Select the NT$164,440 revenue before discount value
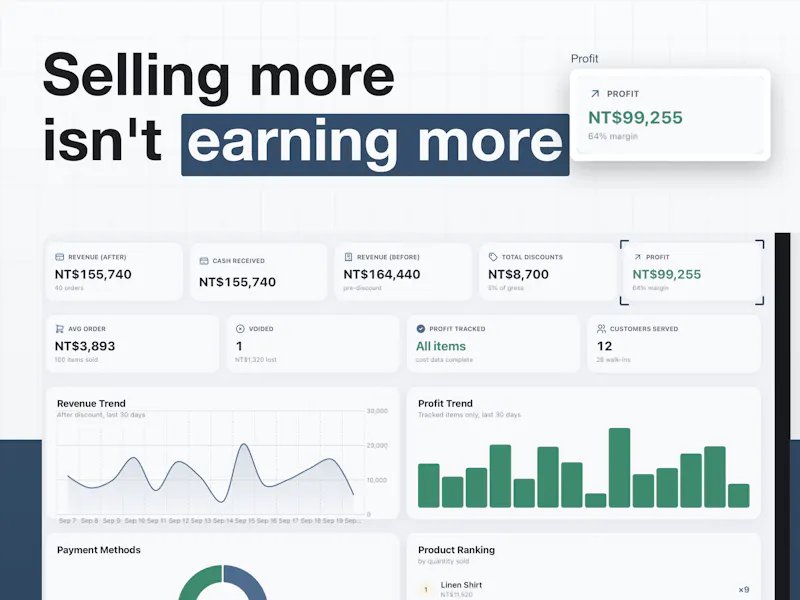 pos(382,274)
